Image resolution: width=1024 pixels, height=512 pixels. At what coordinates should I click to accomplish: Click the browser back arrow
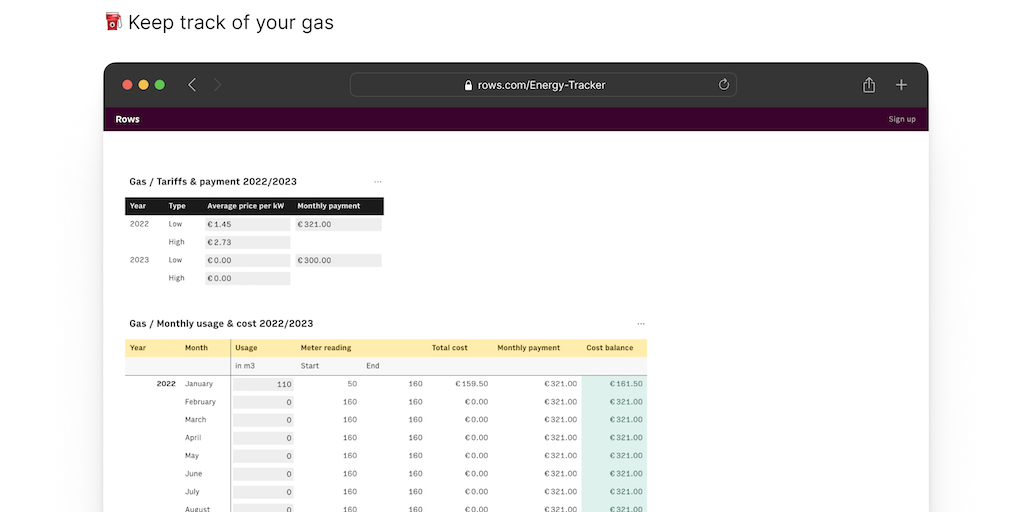click(x=192, y=85)
